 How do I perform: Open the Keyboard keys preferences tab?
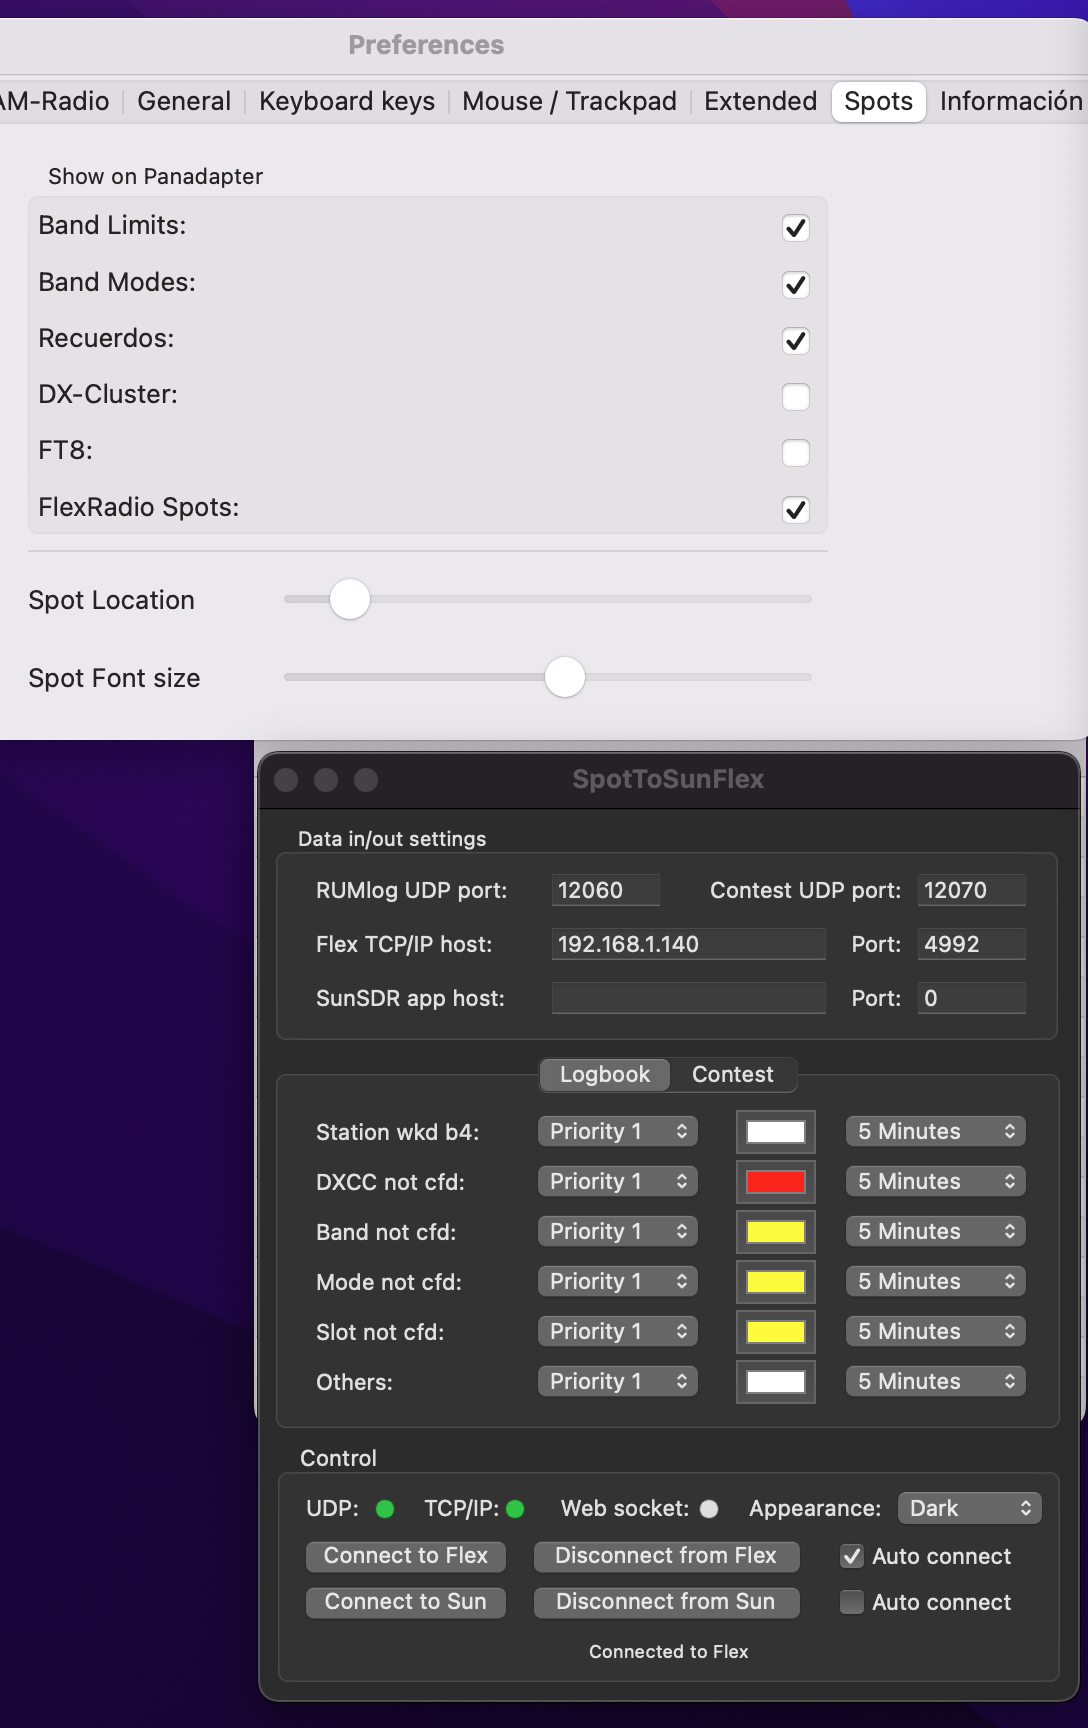(347, 101)
